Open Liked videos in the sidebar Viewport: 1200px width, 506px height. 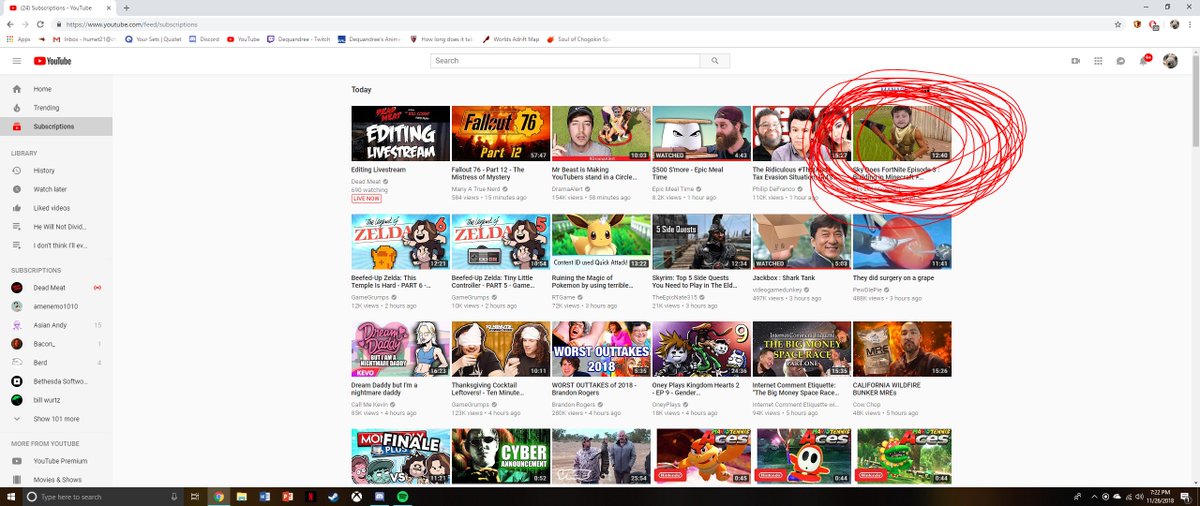click(x=56, y=208)
